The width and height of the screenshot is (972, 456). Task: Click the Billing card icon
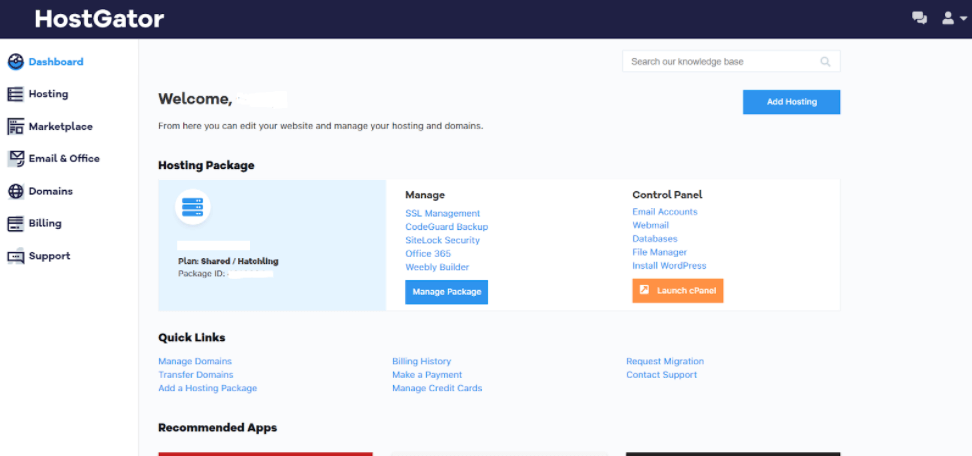(x=15, y=224)
